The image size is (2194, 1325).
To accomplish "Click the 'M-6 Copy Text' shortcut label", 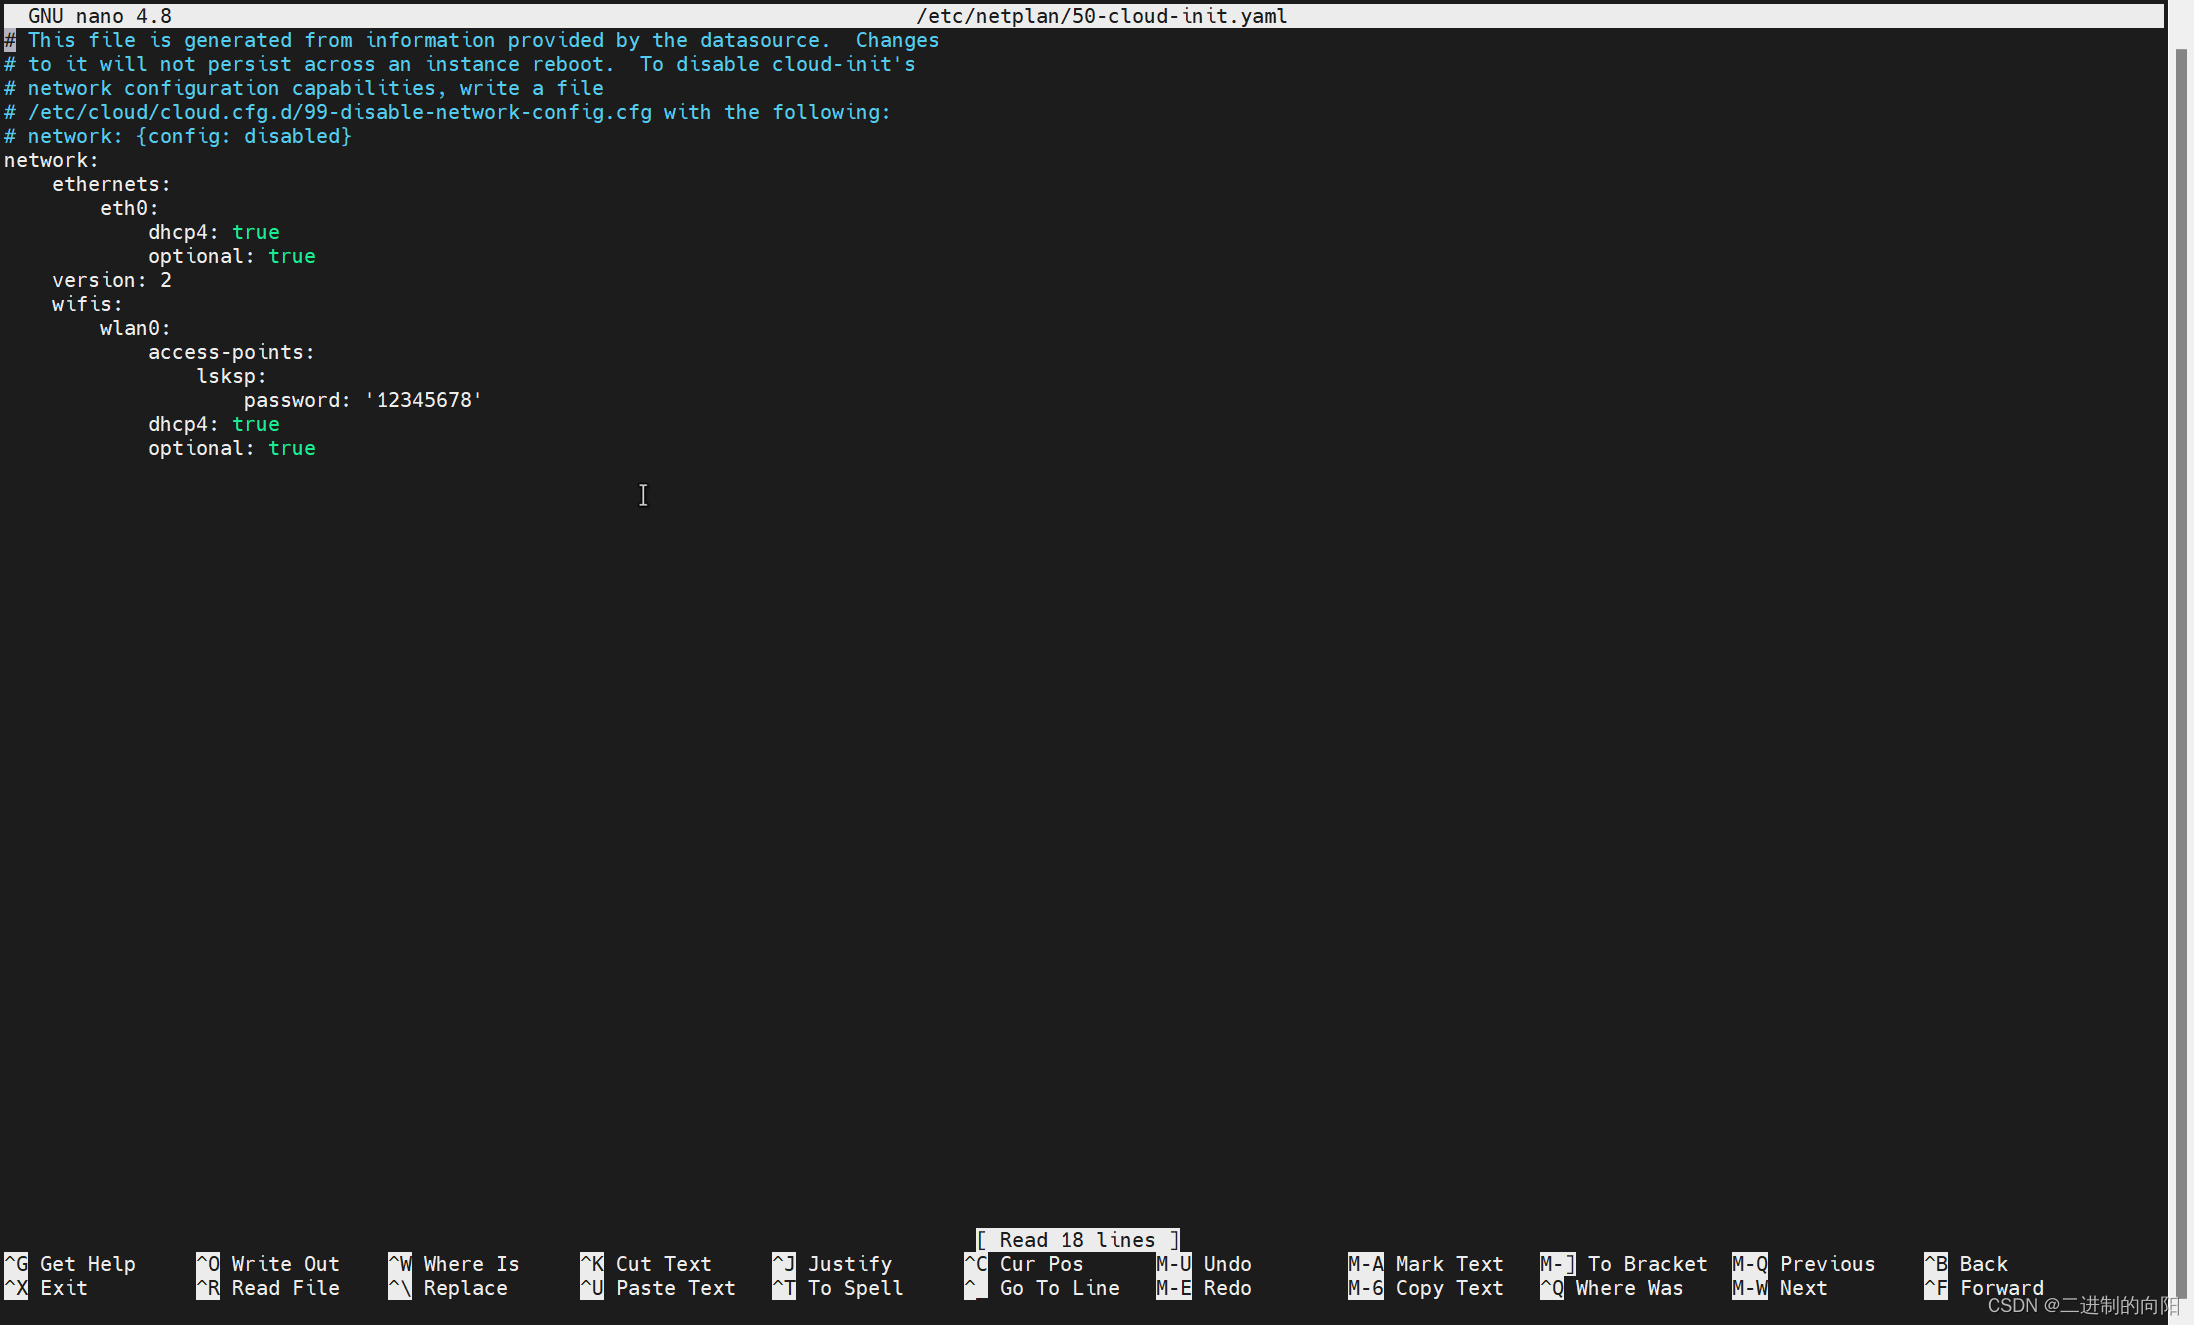I will [x=1426, y=1288].
